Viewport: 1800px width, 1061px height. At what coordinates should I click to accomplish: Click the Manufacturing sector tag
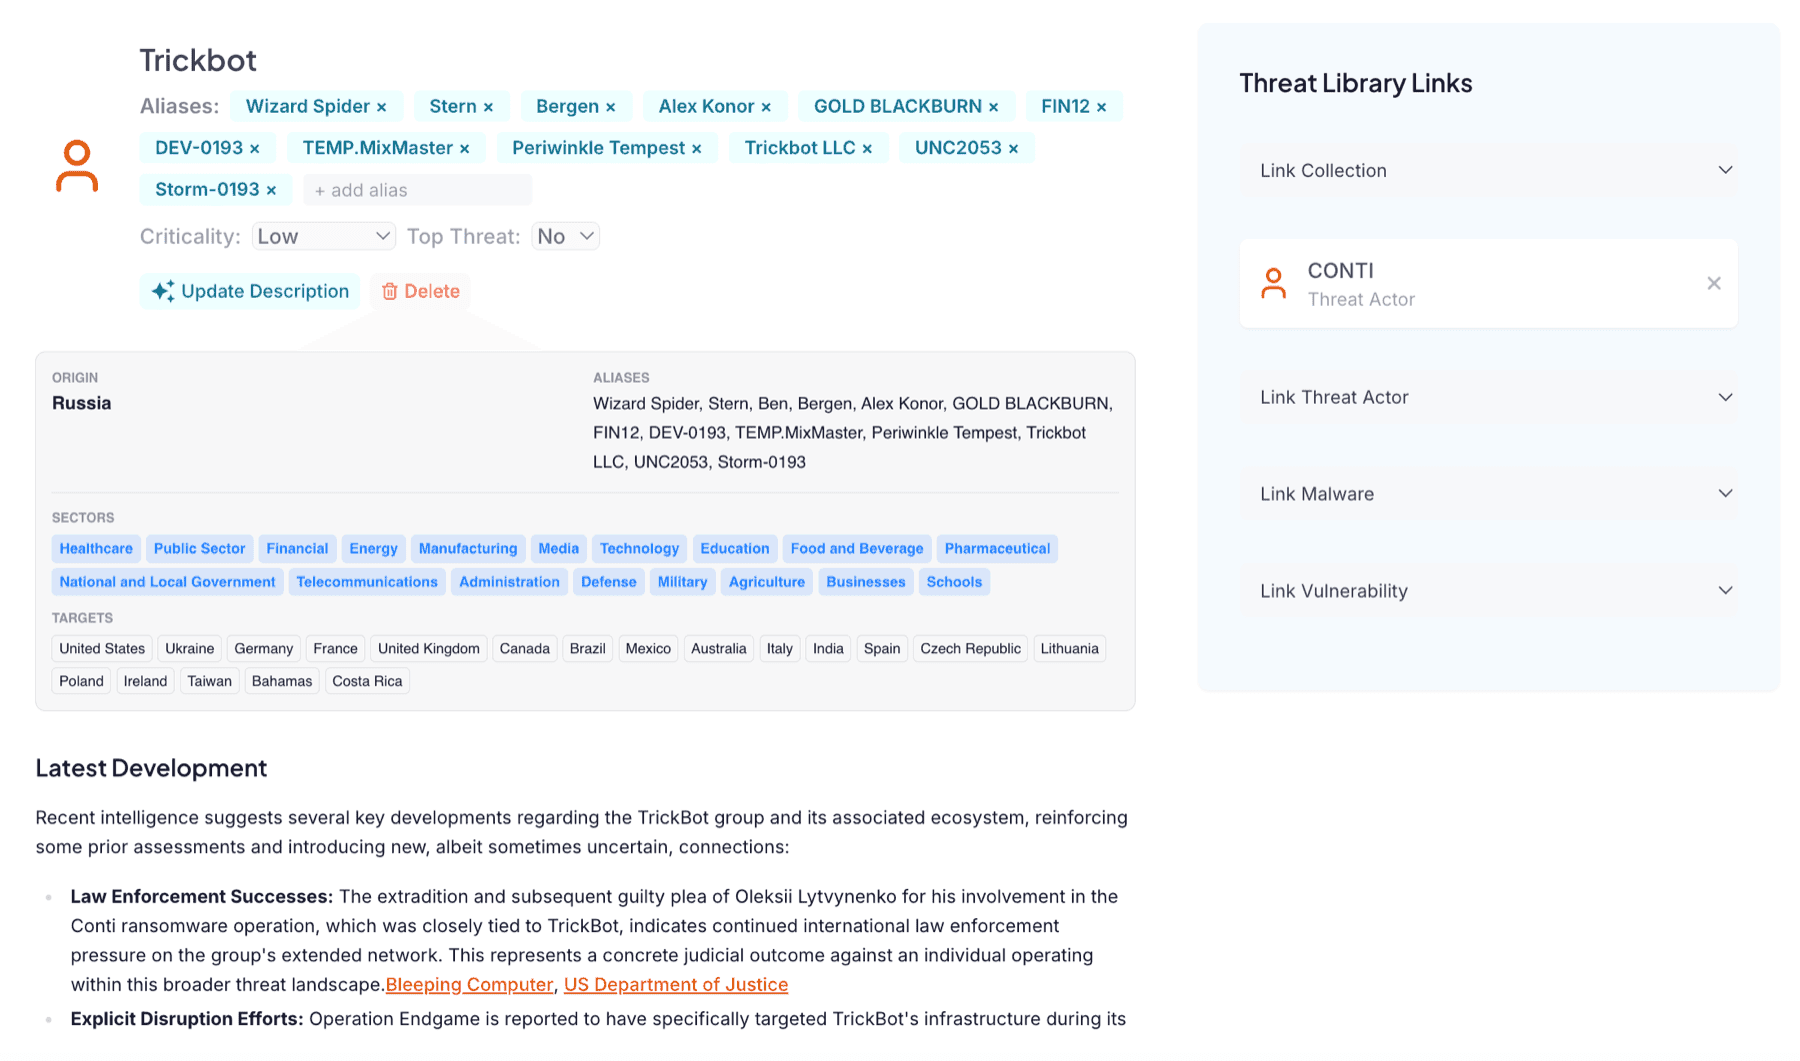(x=468, y=549)
